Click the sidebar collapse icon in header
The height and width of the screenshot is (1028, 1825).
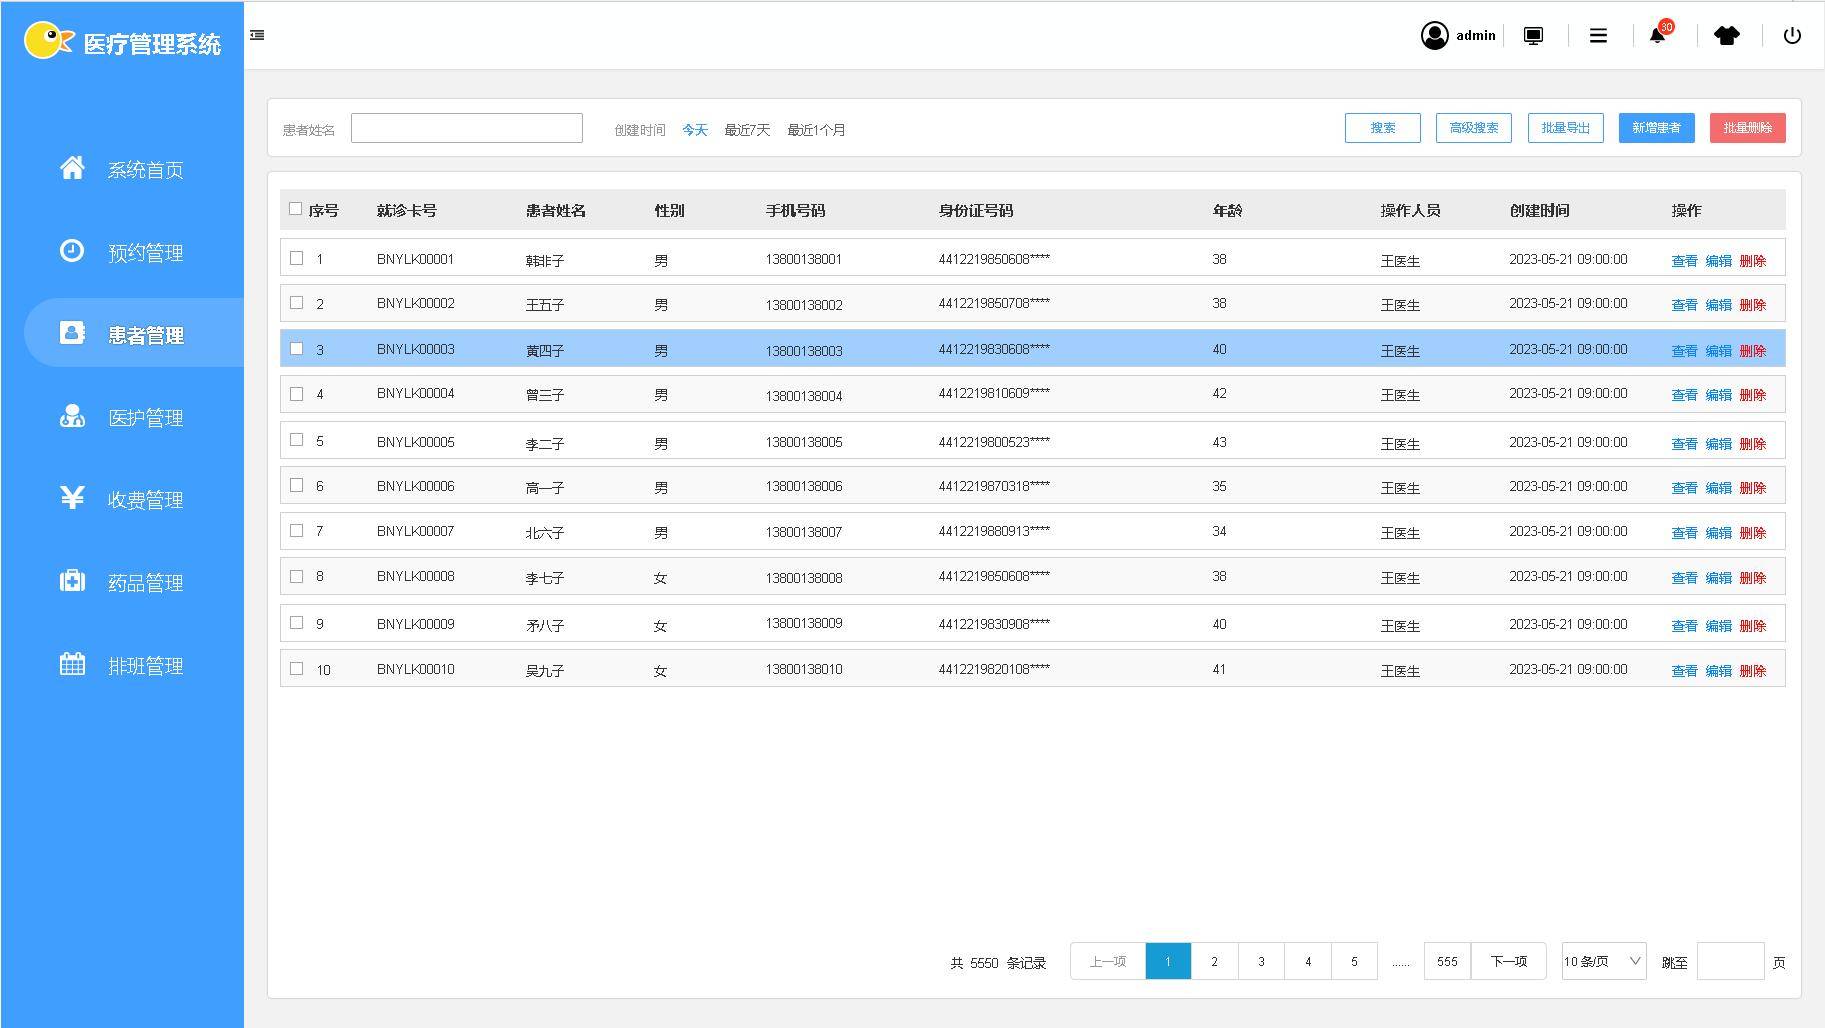click(257, 35)
